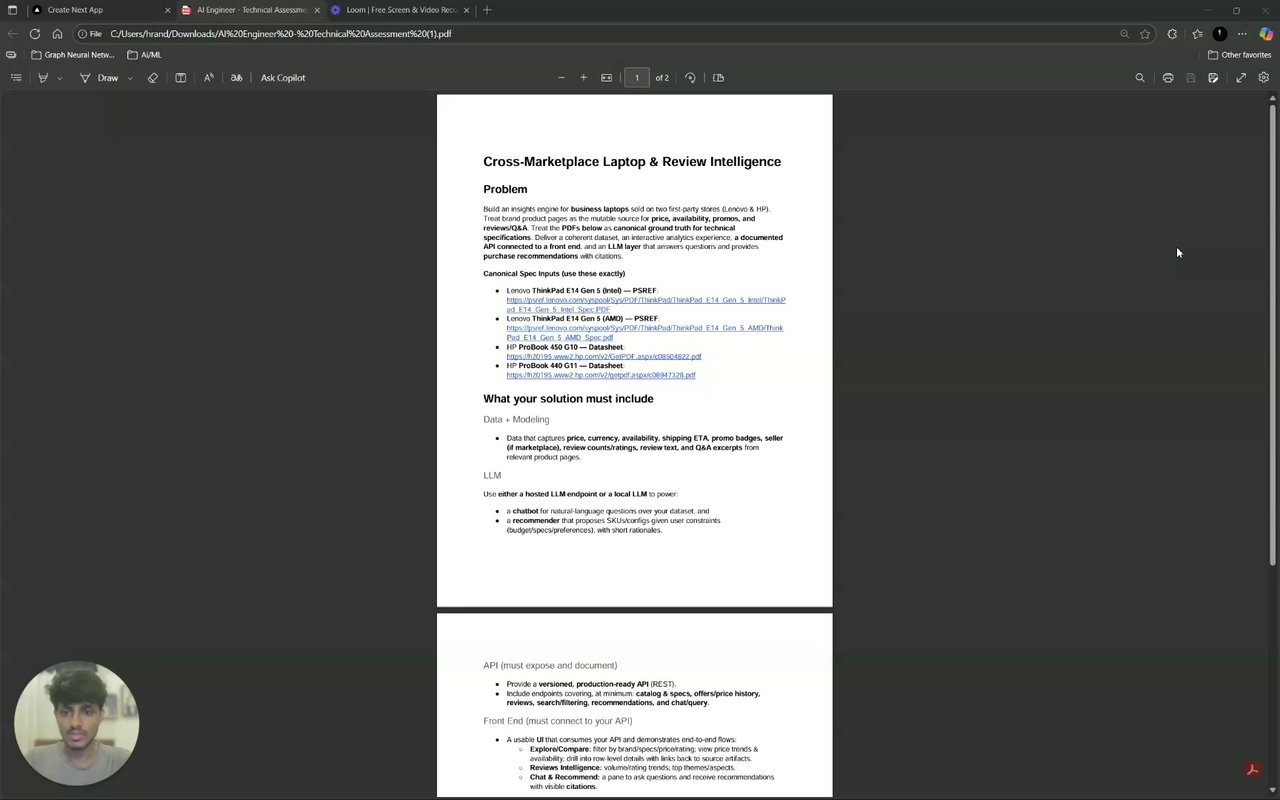This screenshot has width=1280, height=800.
Task: Open the Translate tool icon
Action: [236, 78]
